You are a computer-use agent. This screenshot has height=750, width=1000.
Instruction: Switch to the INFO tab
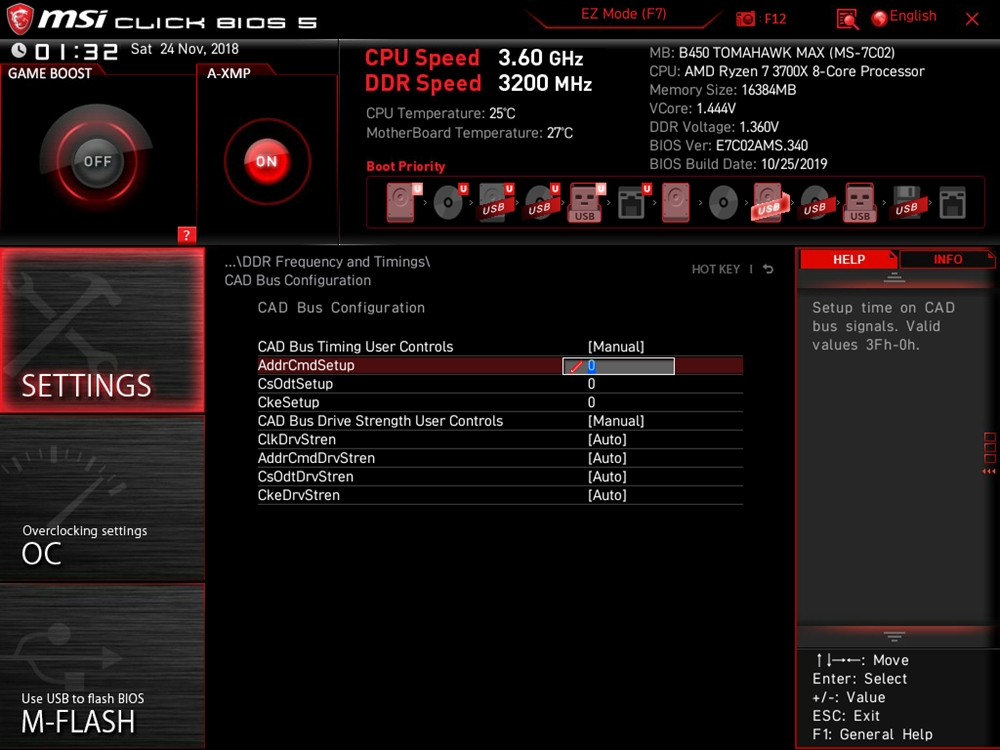[948, 260]
